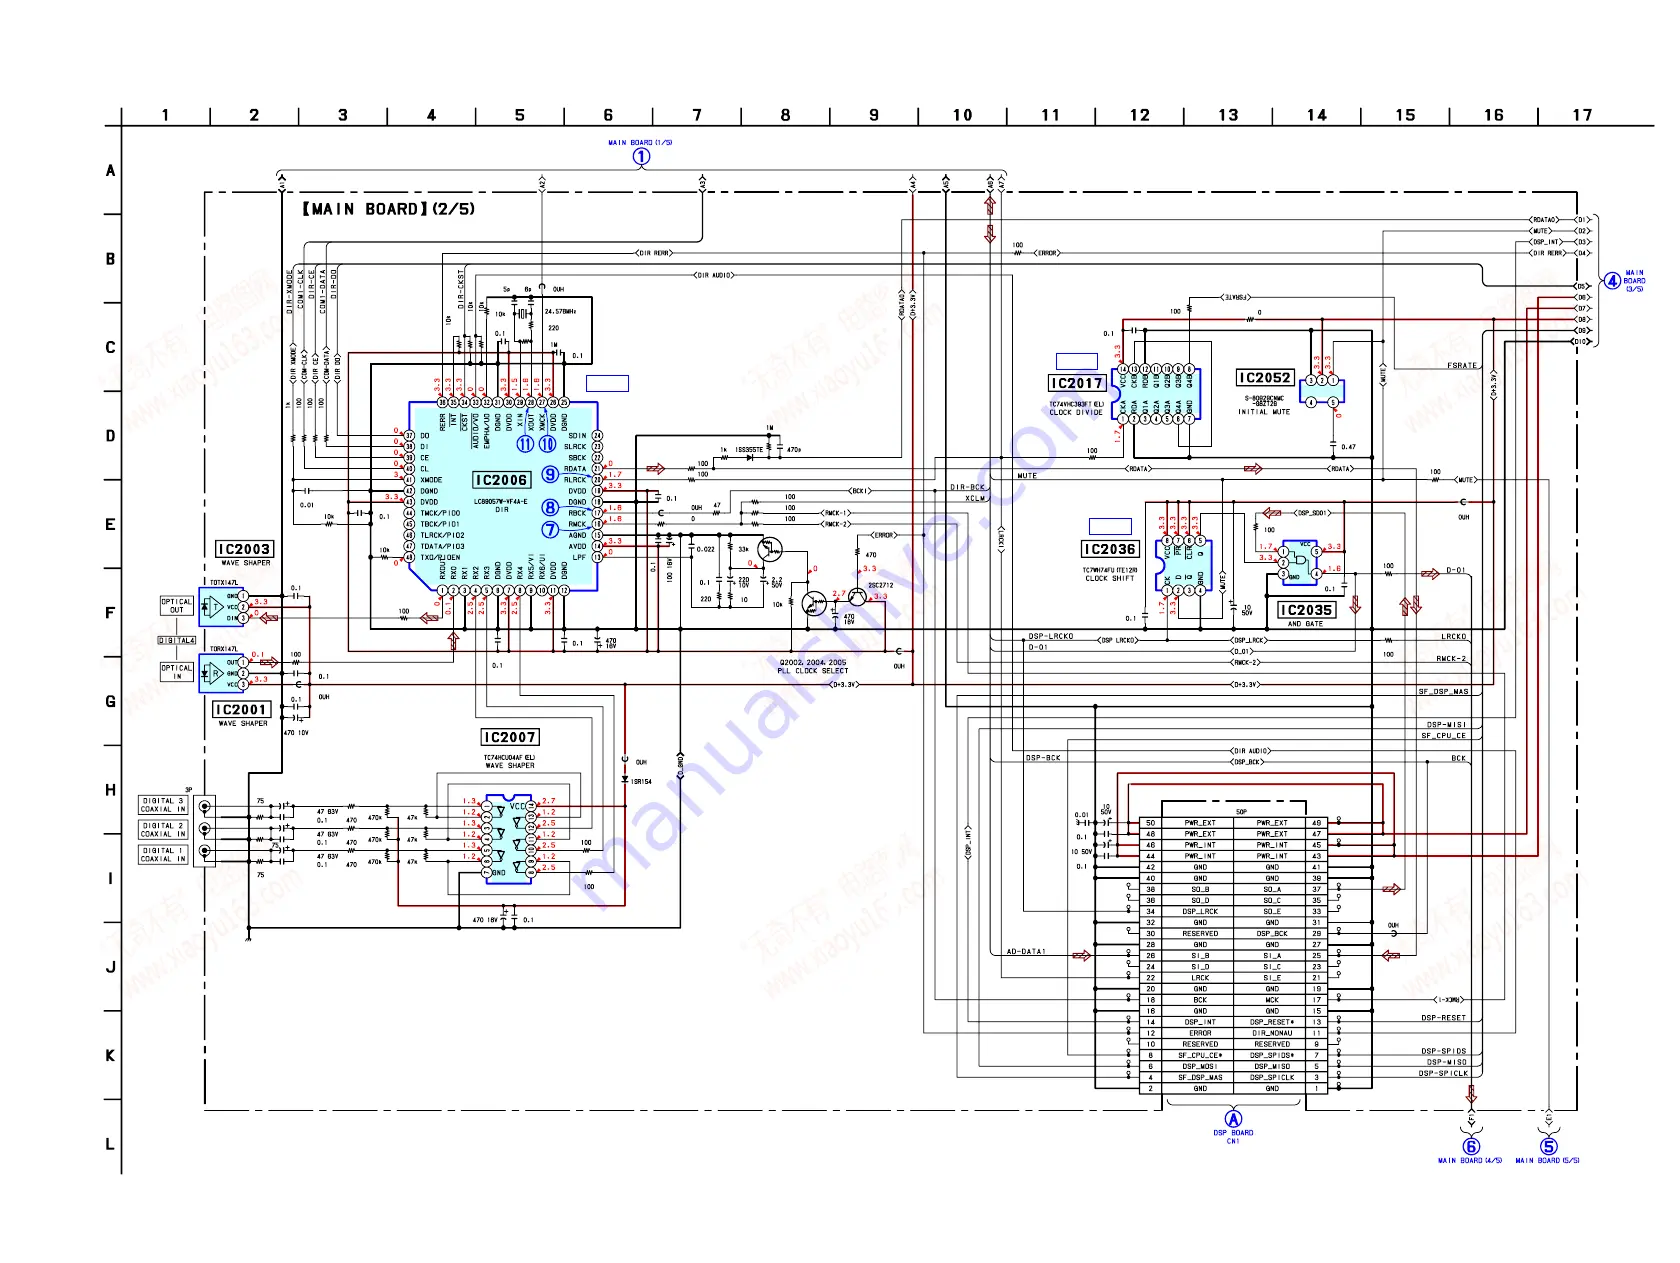This screenshot has height=1263, width=1680.
Task: Select waveform marker 11 inside IC2006
Action: (525, 444)
